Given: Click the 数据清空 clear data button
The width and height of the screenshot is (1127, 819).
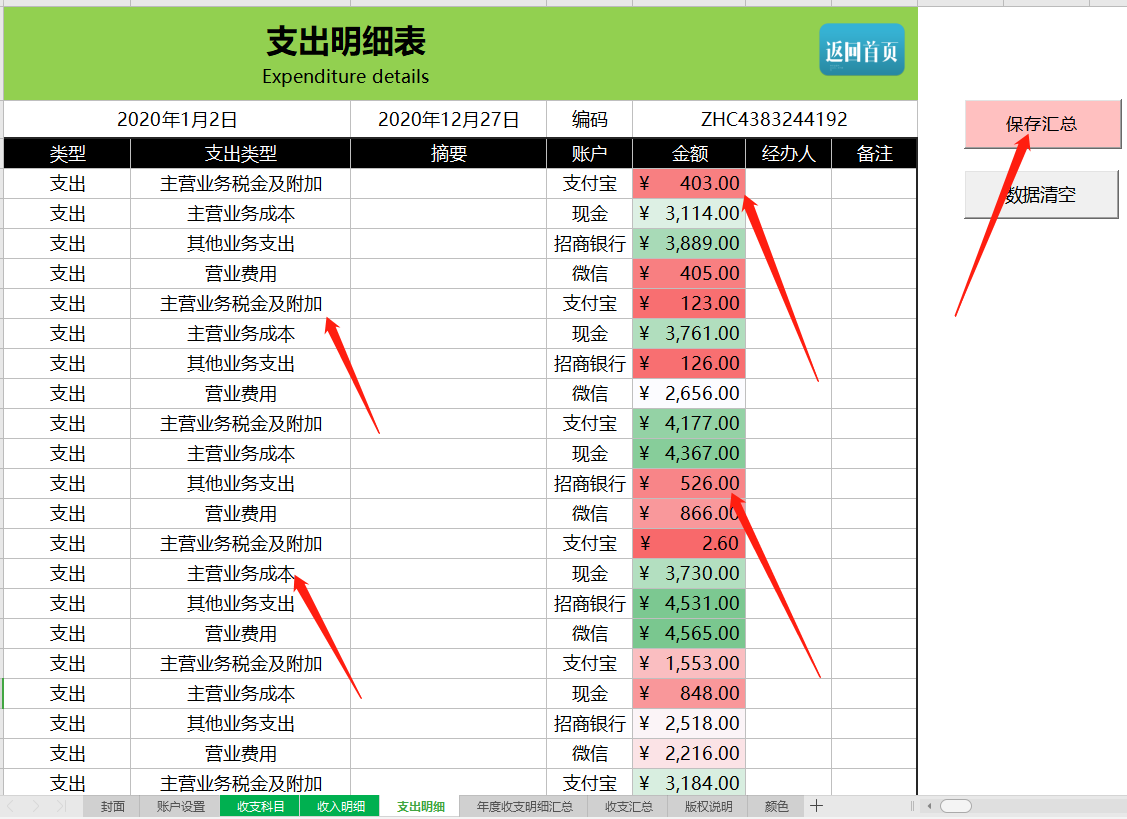Looking at the screenshot, I should (1040, 194).
